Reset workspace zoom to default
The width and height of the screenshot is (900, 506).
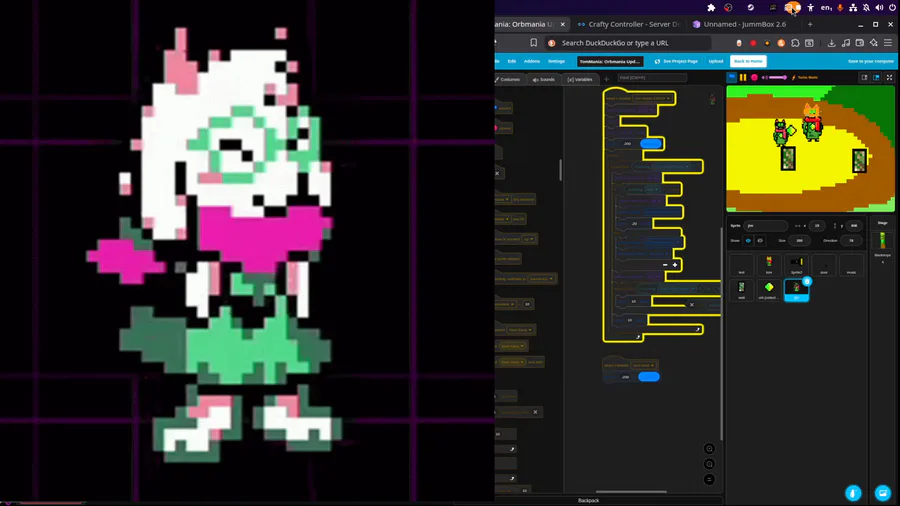click(709, 479)
